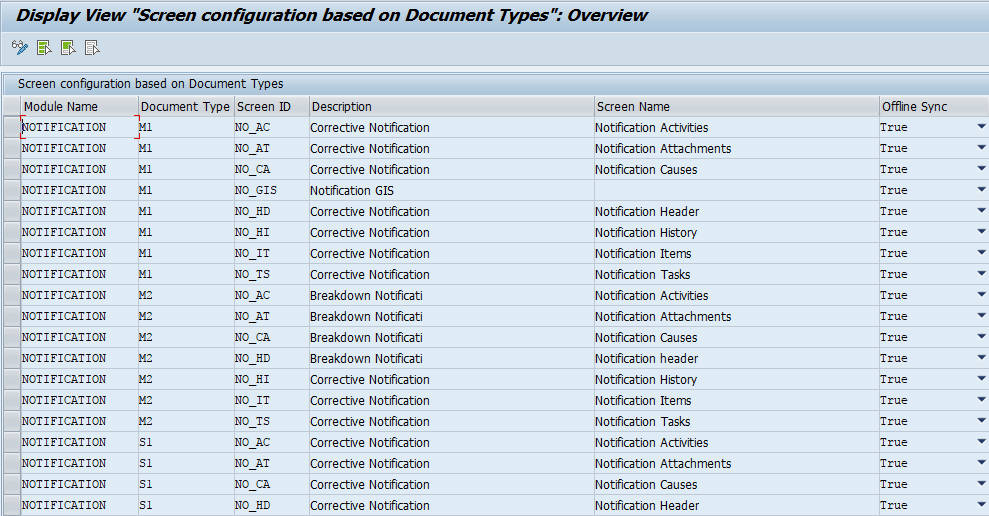989x516 pixels.
Task: Open Offline Sync dropdown for M2 NO_TS row
Action: point(981,422)
